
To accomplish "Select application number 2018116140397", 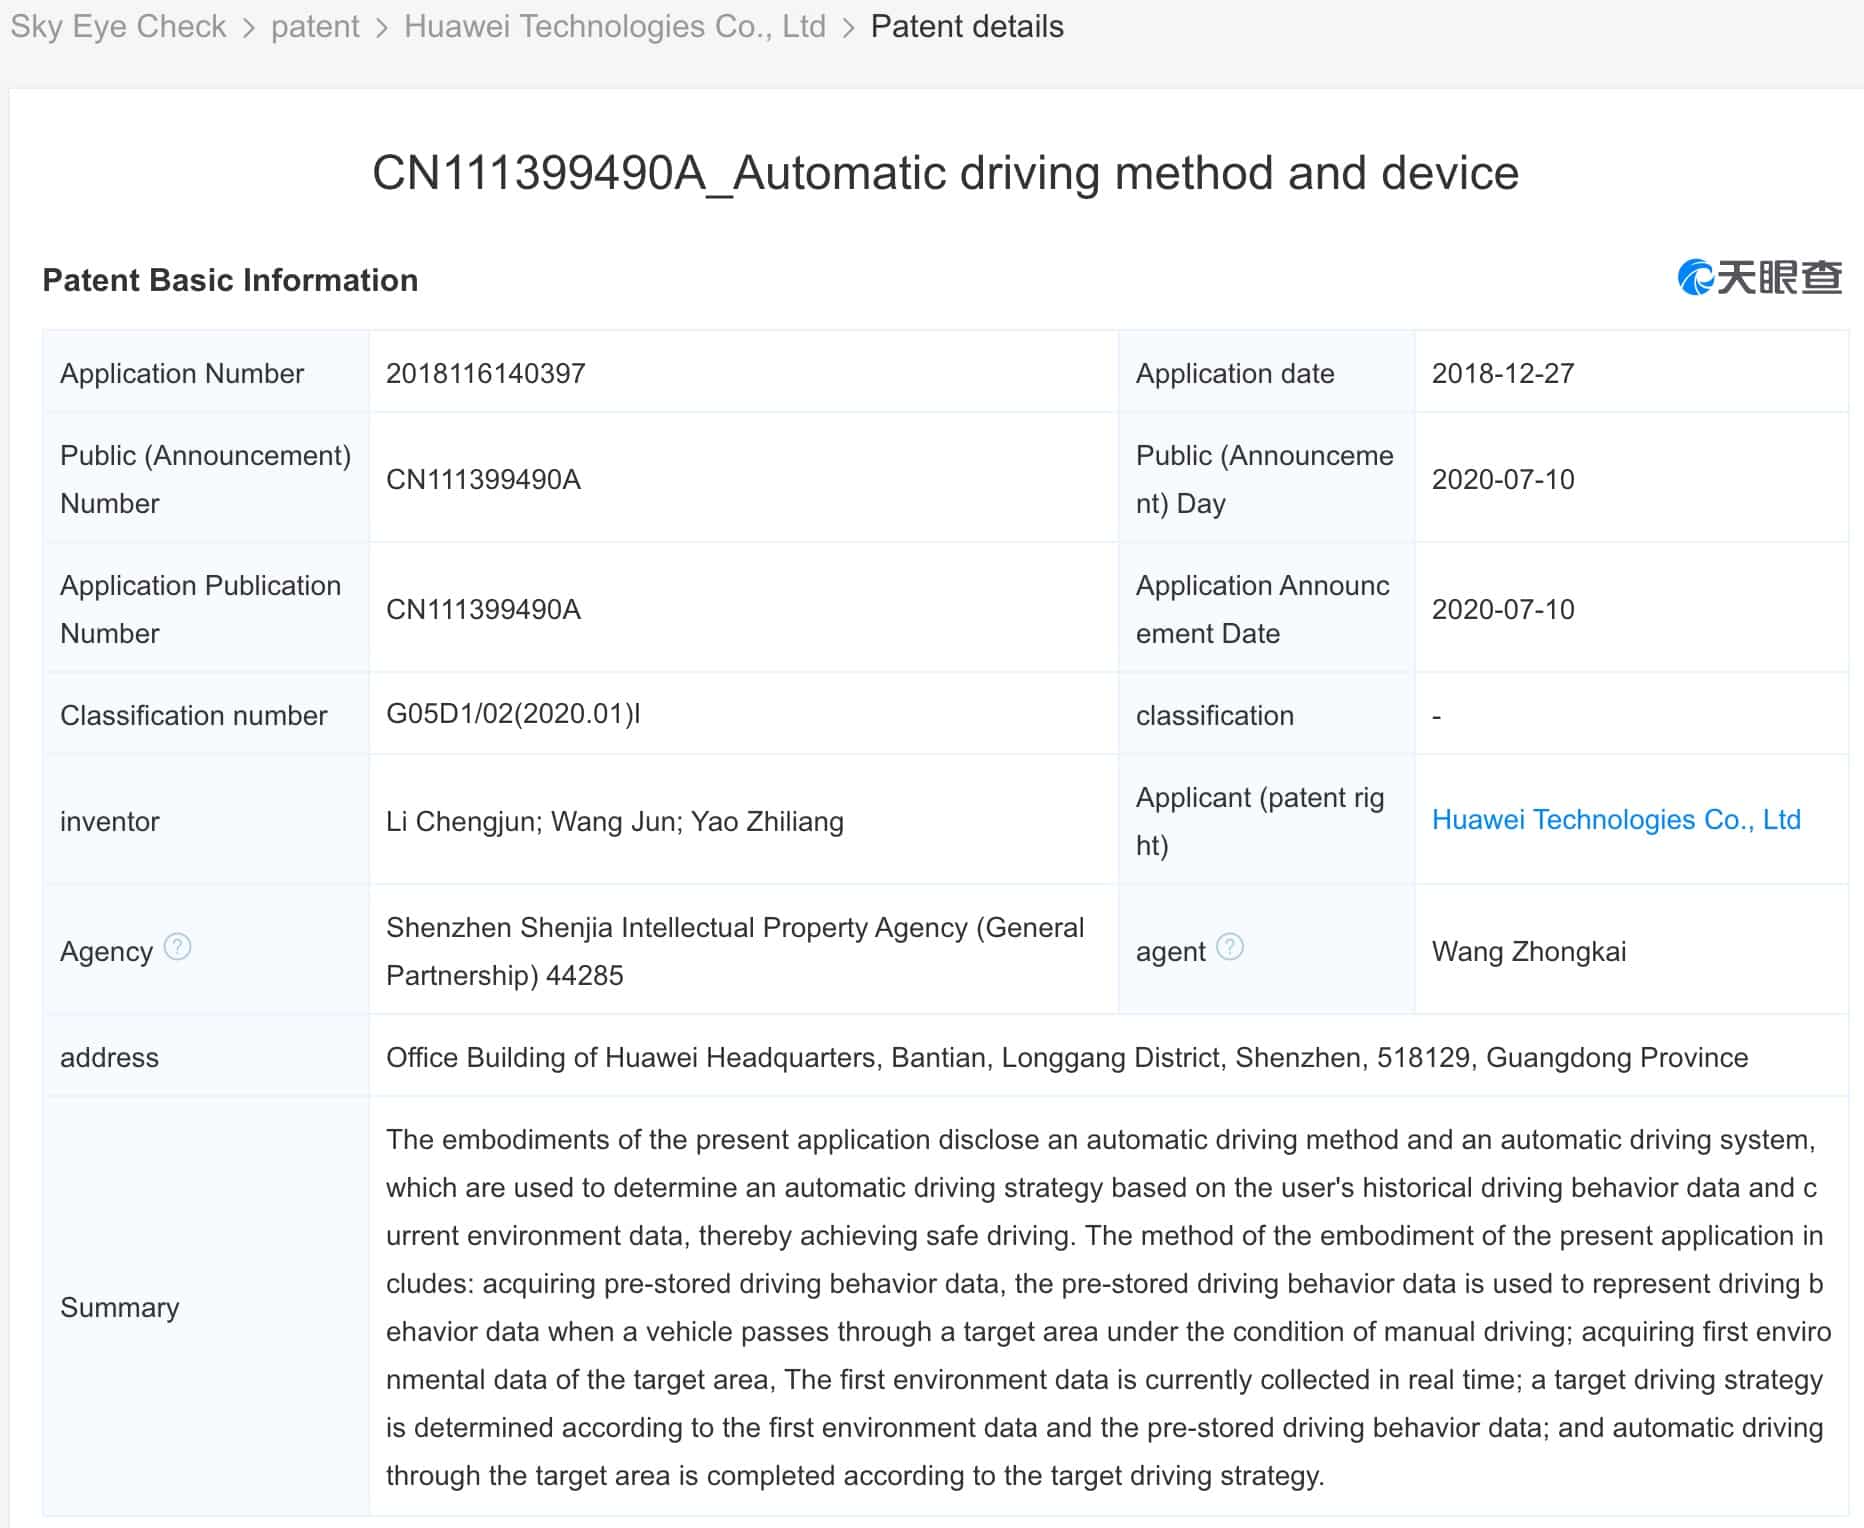I will pos(485,373).
